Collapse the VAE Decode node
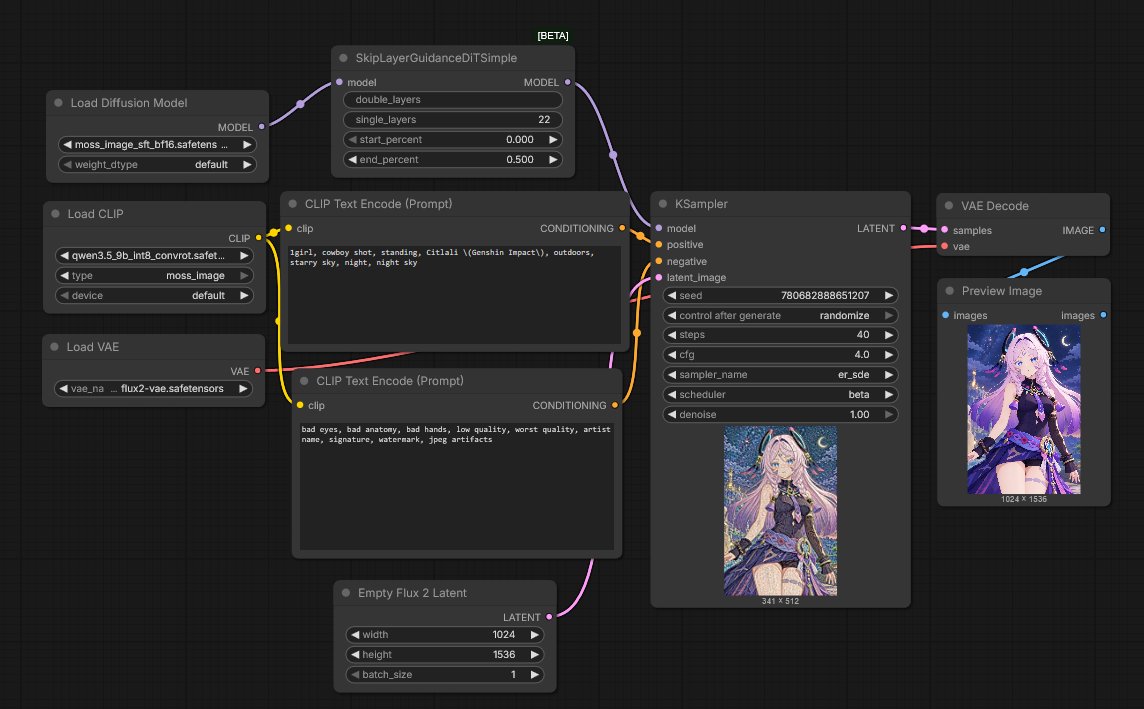The image size is (1144, 709). (948, 206)
